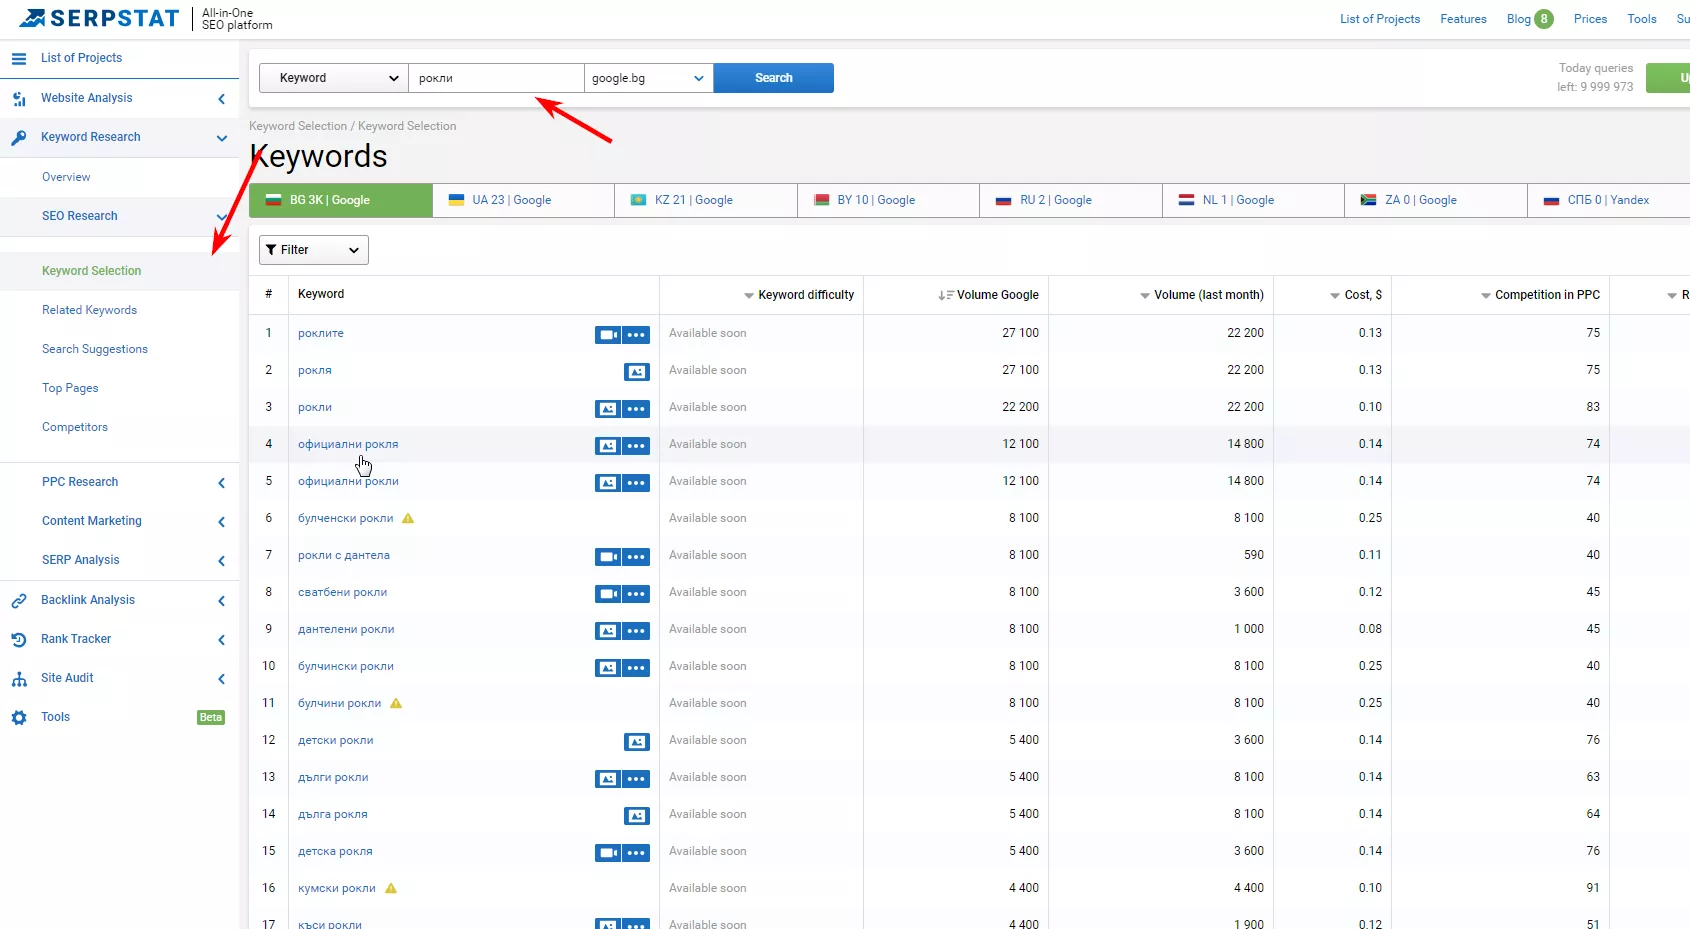Screen dimensions: 1690x929
Task: Click the Backlink Analysis chain icon
Action: tap(19, 600)
